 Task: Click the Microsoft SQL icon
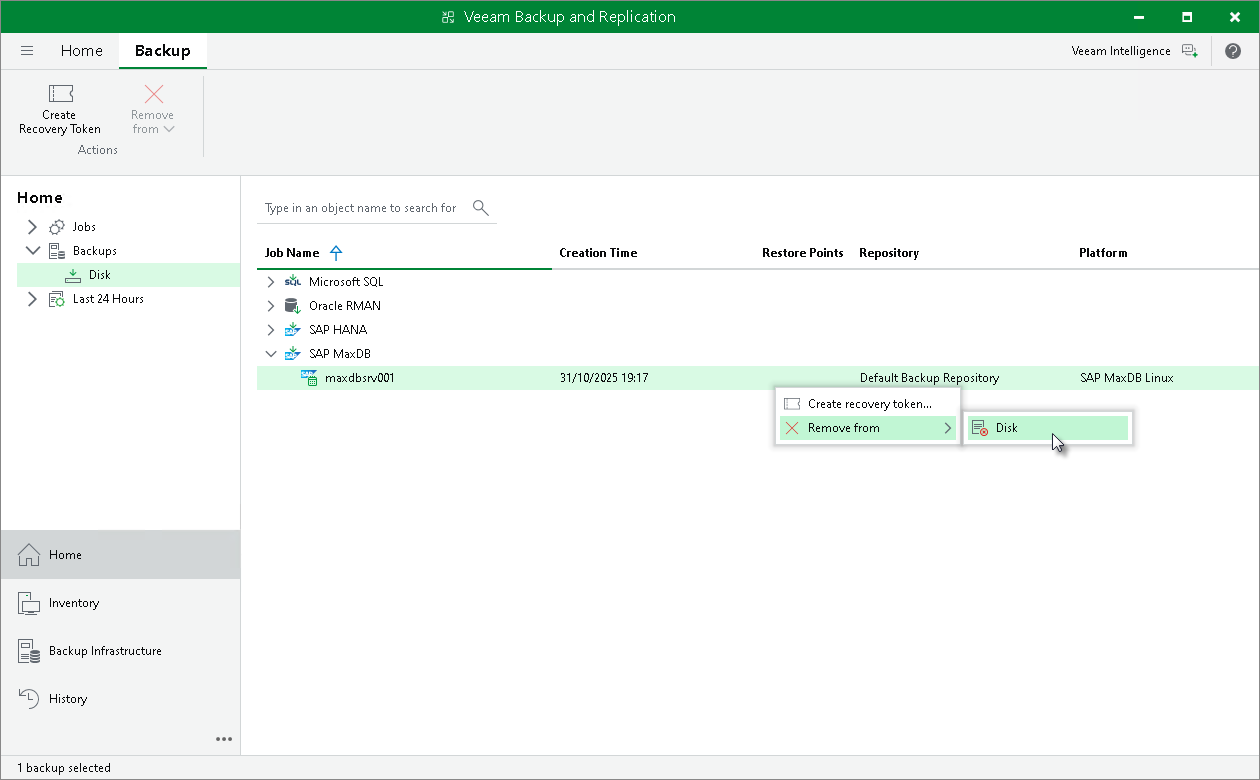point(293,282)
